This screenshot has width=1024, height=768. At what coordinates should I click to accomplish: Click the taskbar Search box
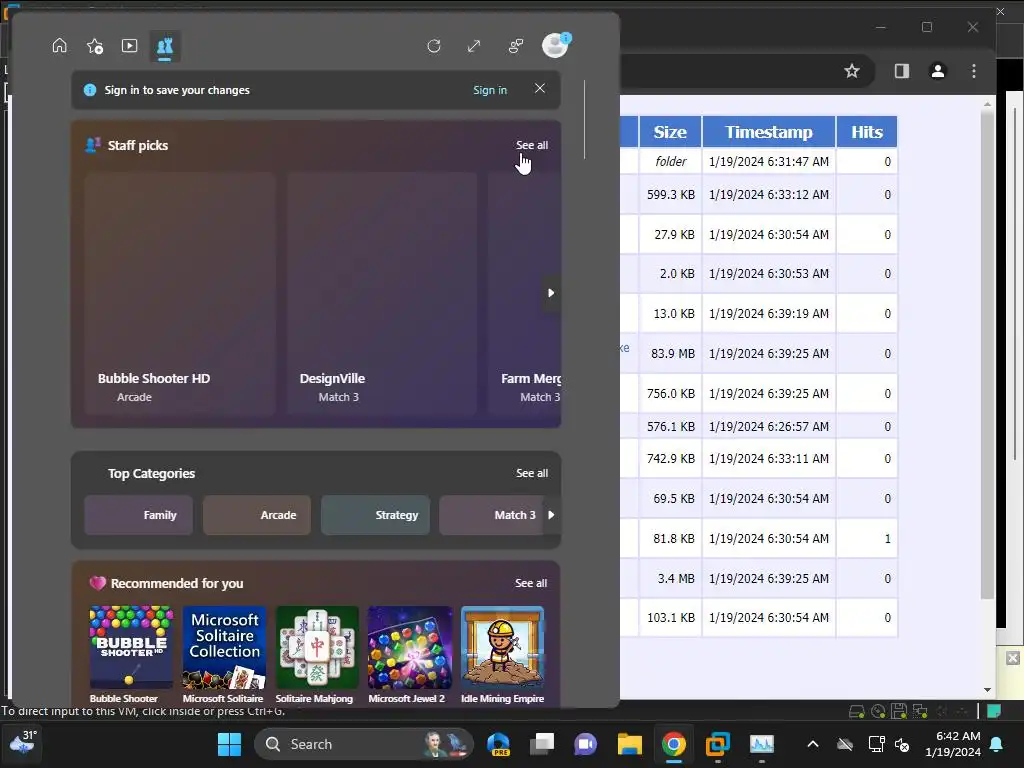pos(363,744)
